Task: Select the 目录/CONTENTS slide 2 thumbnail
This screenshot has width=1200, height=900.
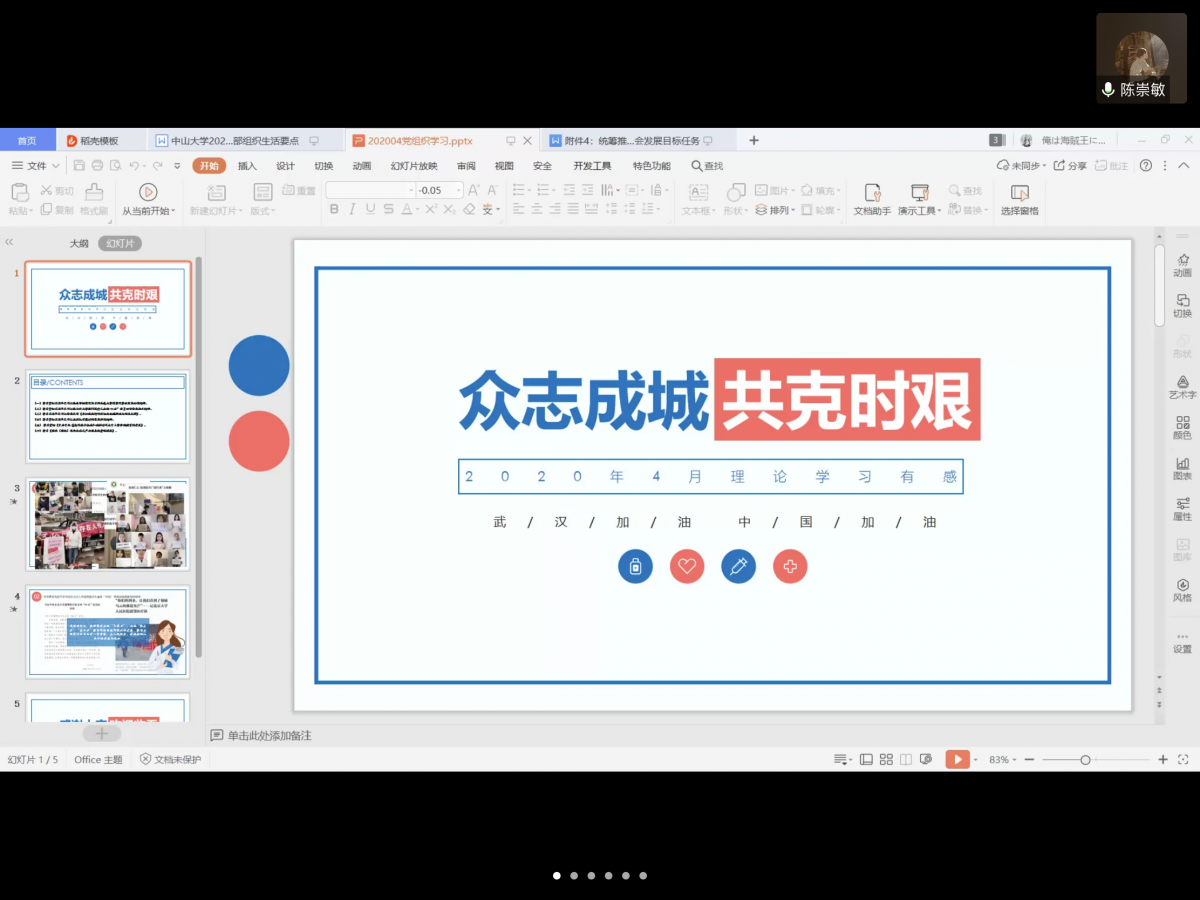Action: click(x=108, y=416)
